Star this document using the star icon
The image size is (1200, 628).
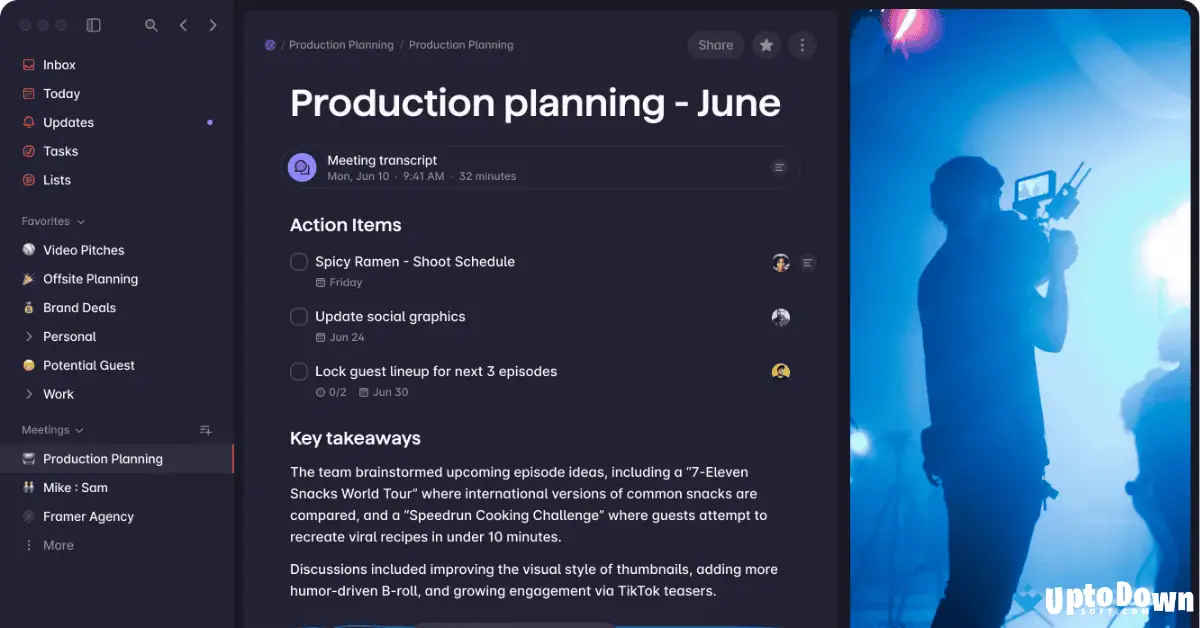[766, 45]
